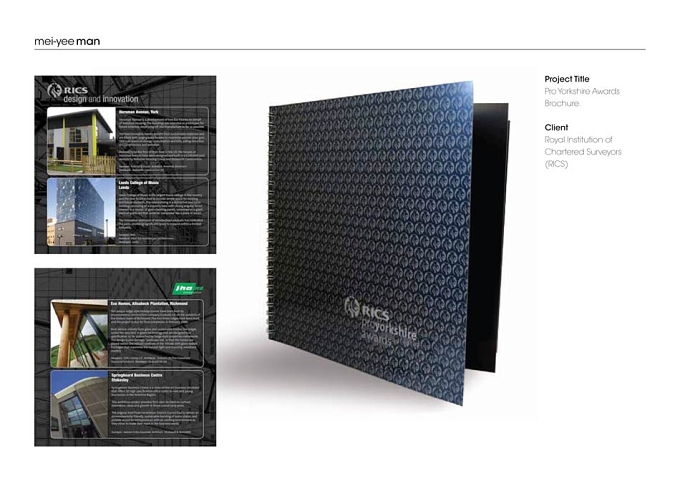This screenshot has height=481, width=680.
Task: Click the mei-yee man header name
Action: coord(67,42)
